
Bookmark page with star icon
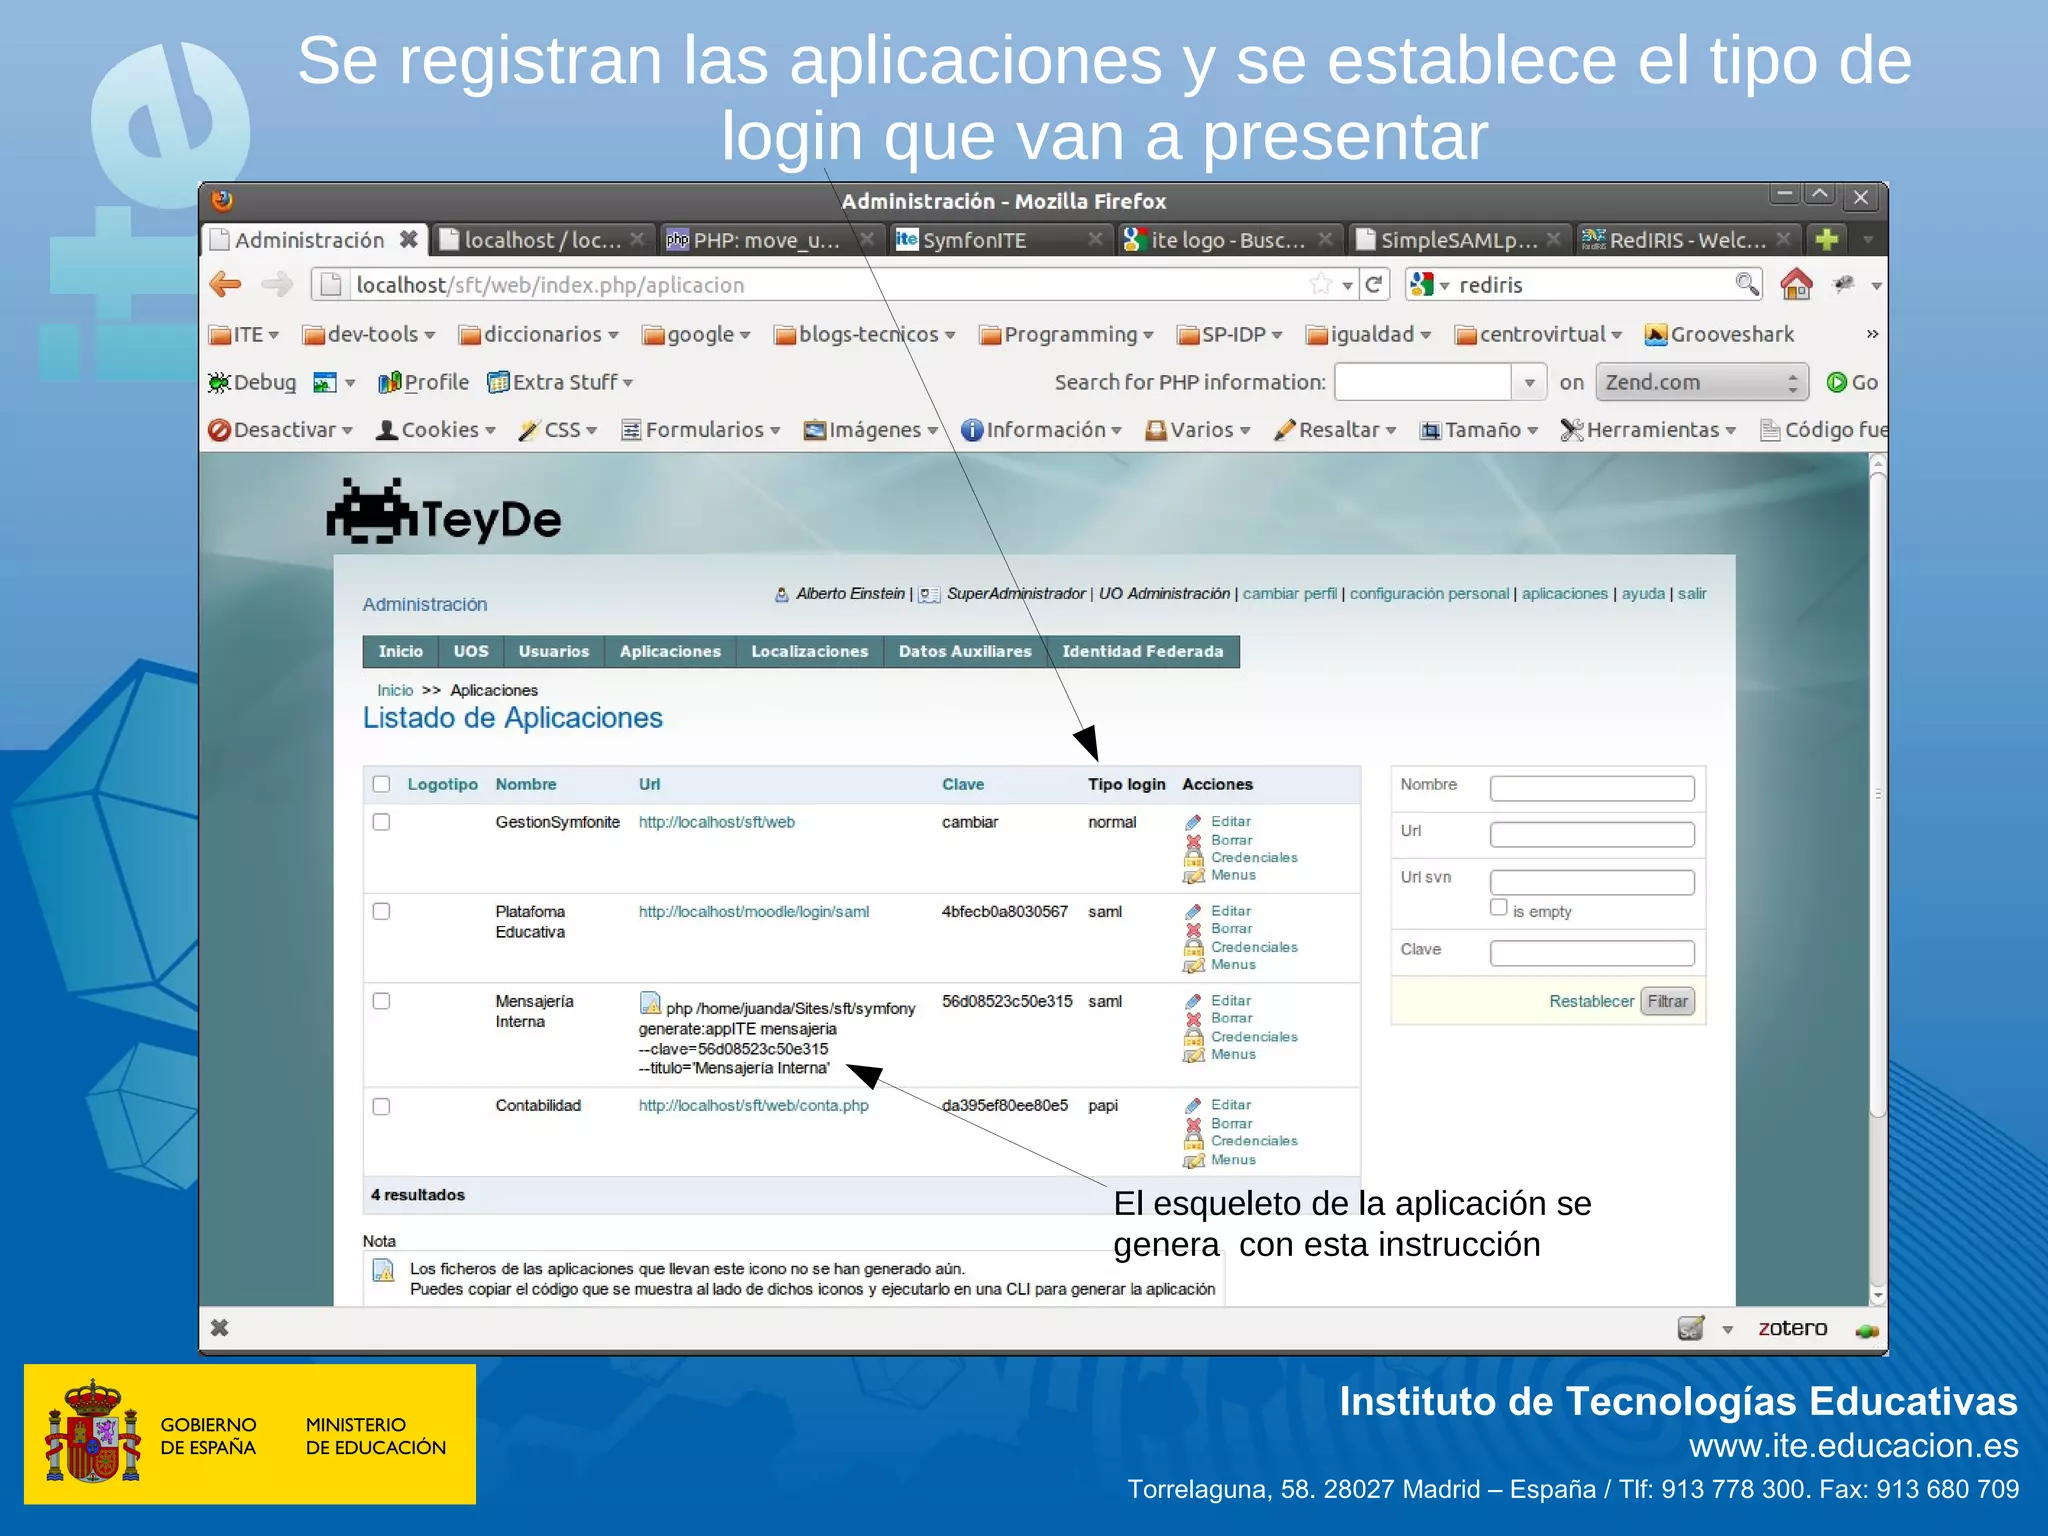pos(1320,285)
